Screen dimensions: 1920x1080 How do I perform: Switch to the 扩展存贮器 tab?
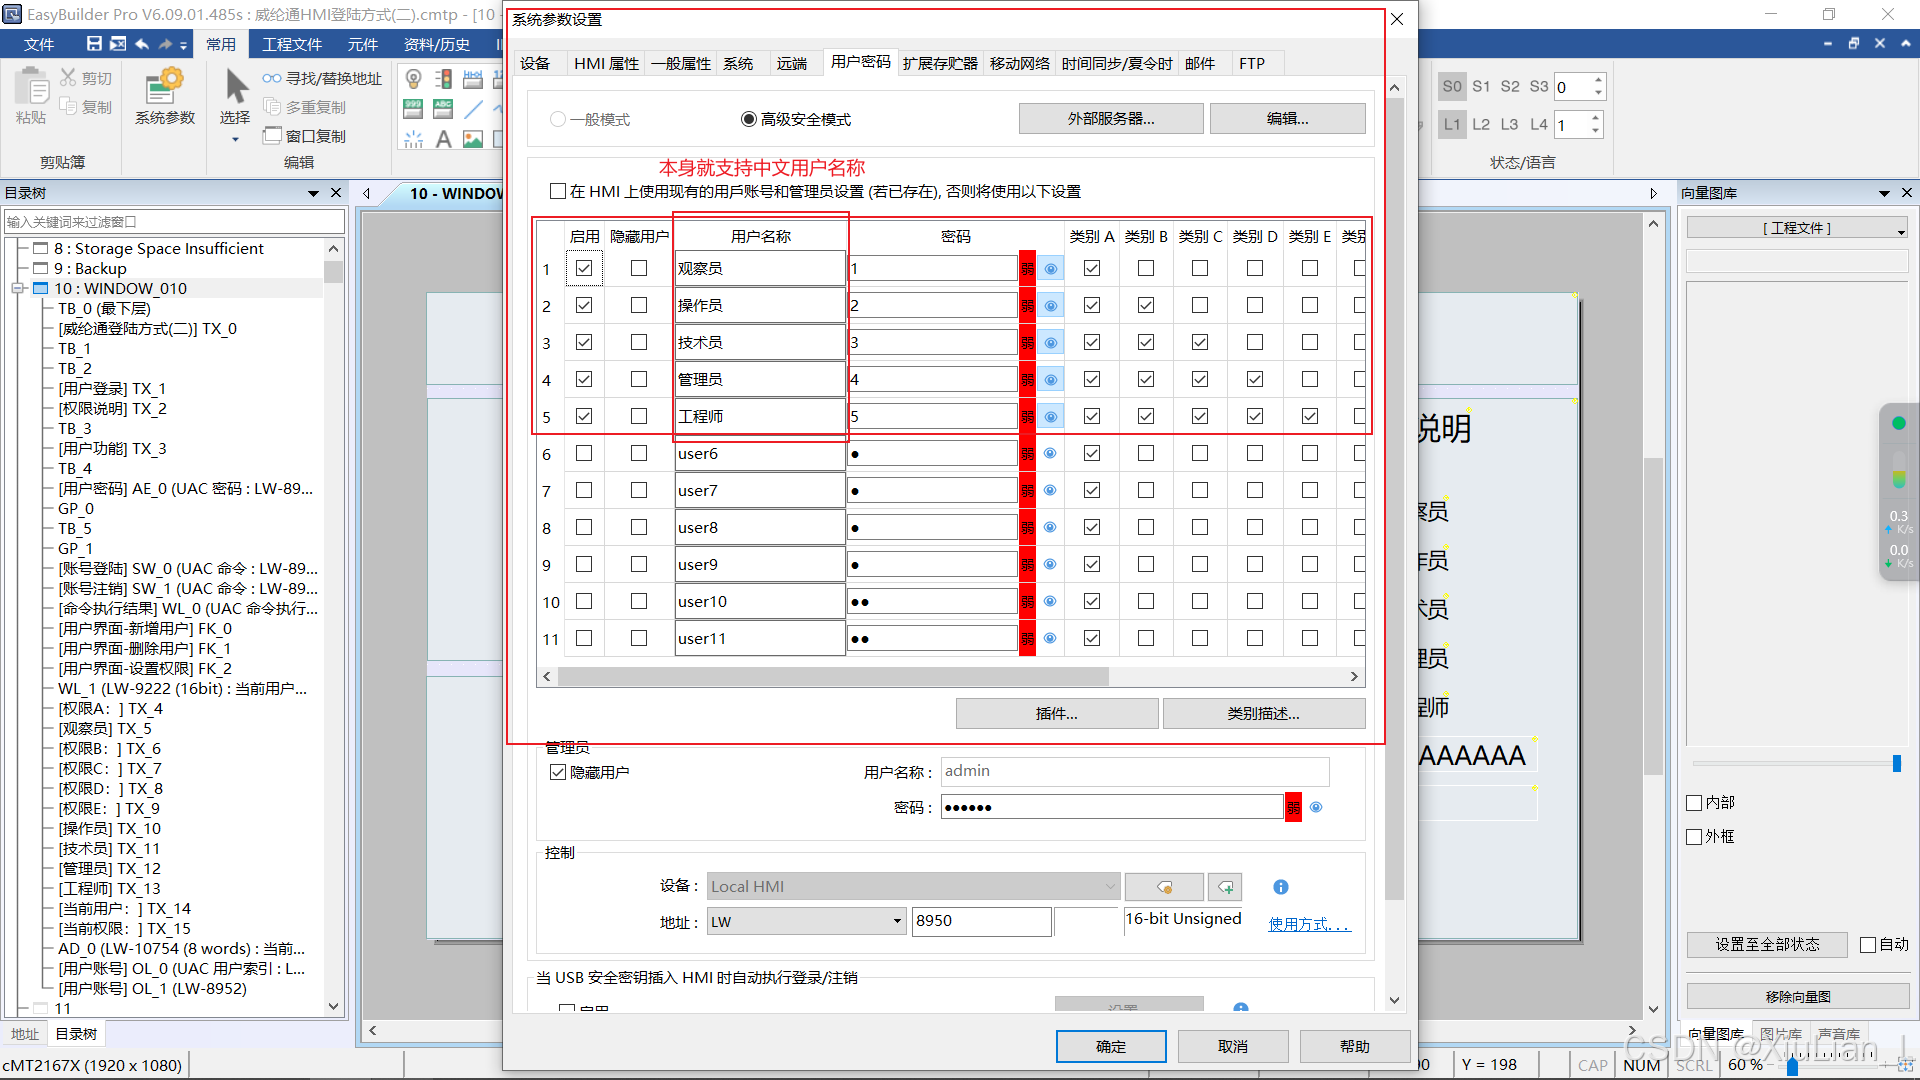point(939,63)
